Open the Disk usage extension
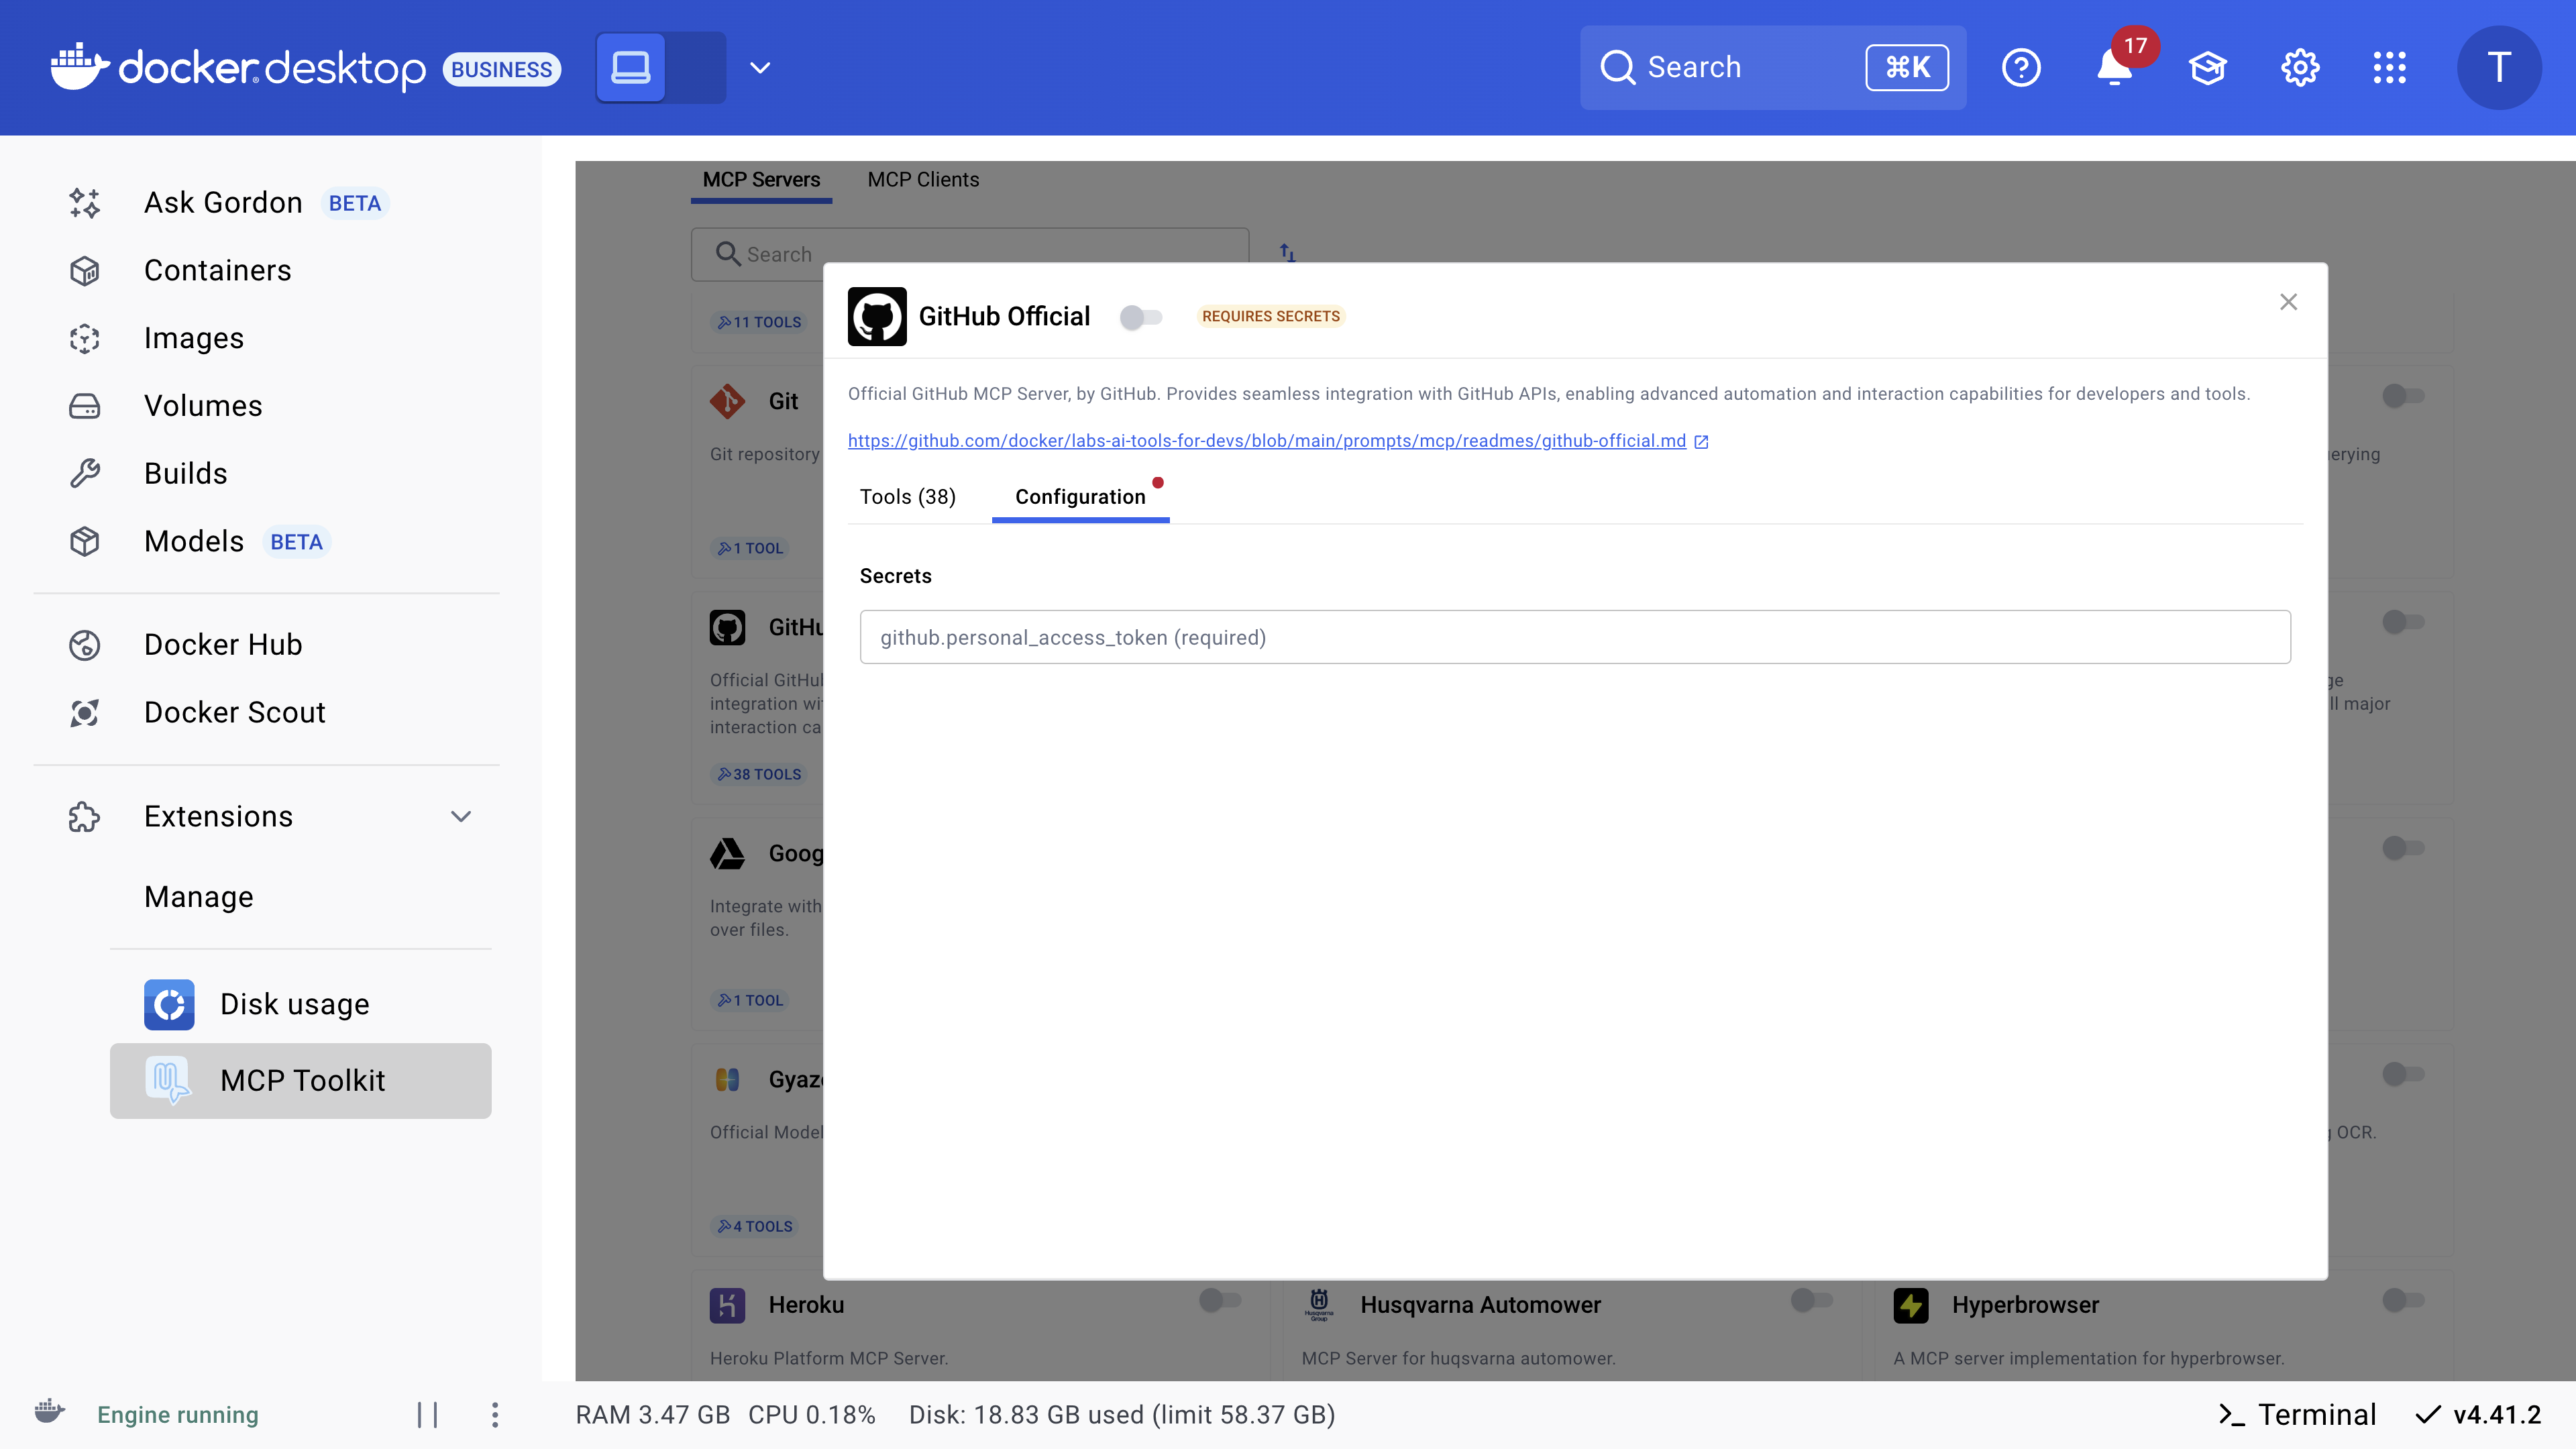 (x=300, y=1004)
